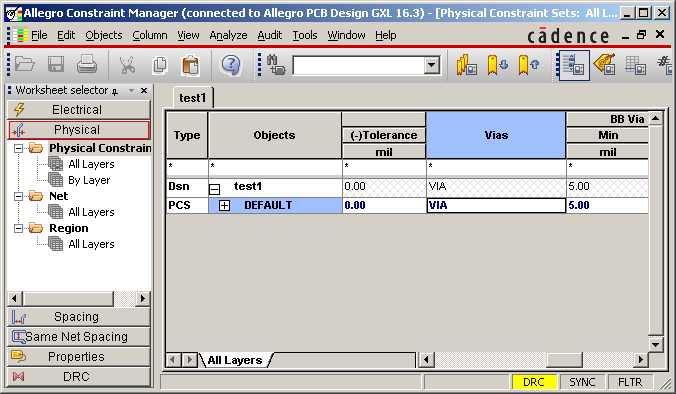
Task: Open Help via question mark icon
Action: point(231,65)
